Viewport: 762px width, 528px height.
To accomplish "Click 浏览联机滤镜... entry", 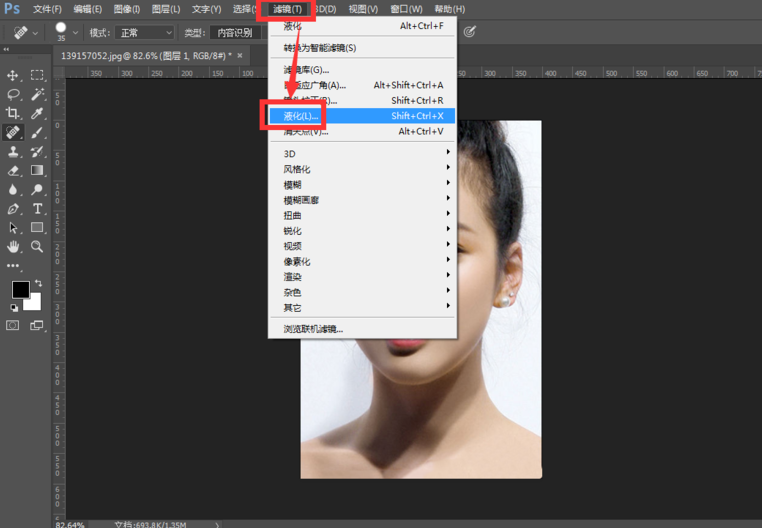I will tap(362, 329).
